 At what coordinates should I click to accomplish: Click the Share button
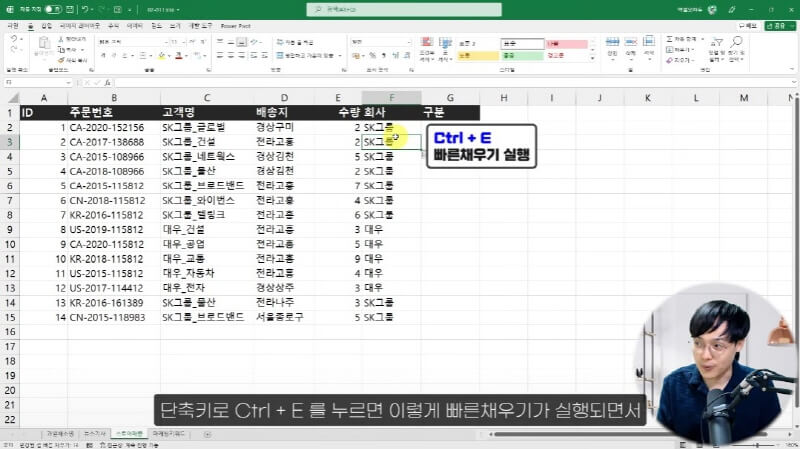tap(779, 26)
